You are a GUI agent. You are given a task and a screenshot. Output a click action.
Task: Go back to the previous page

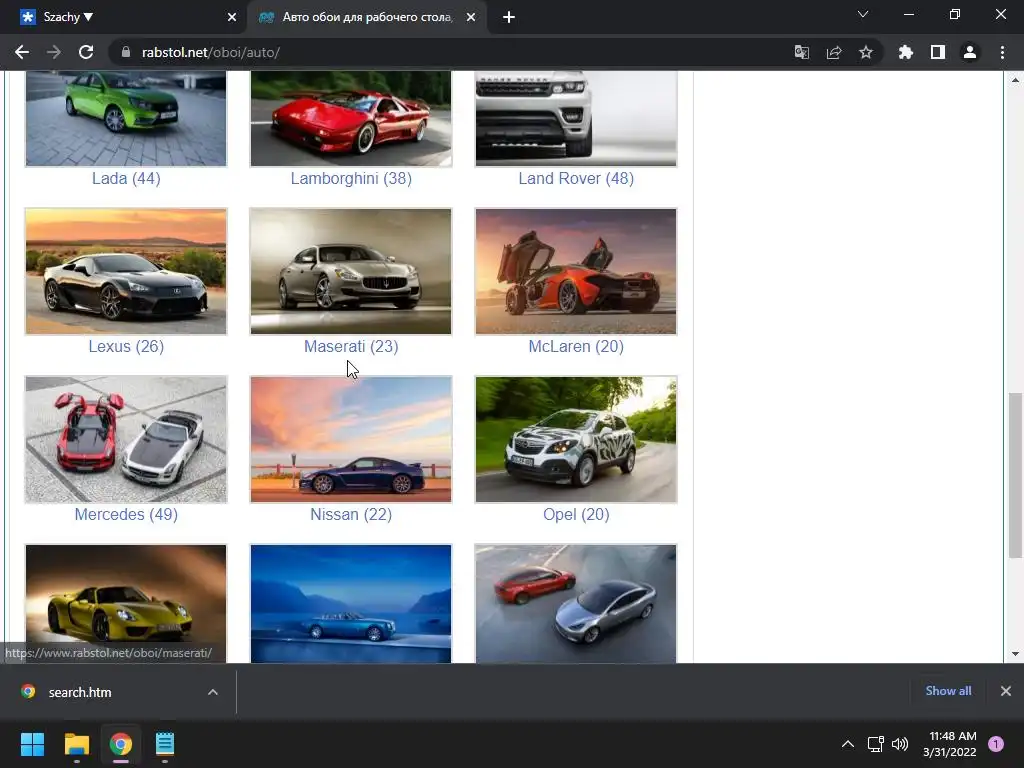point(22,52)
